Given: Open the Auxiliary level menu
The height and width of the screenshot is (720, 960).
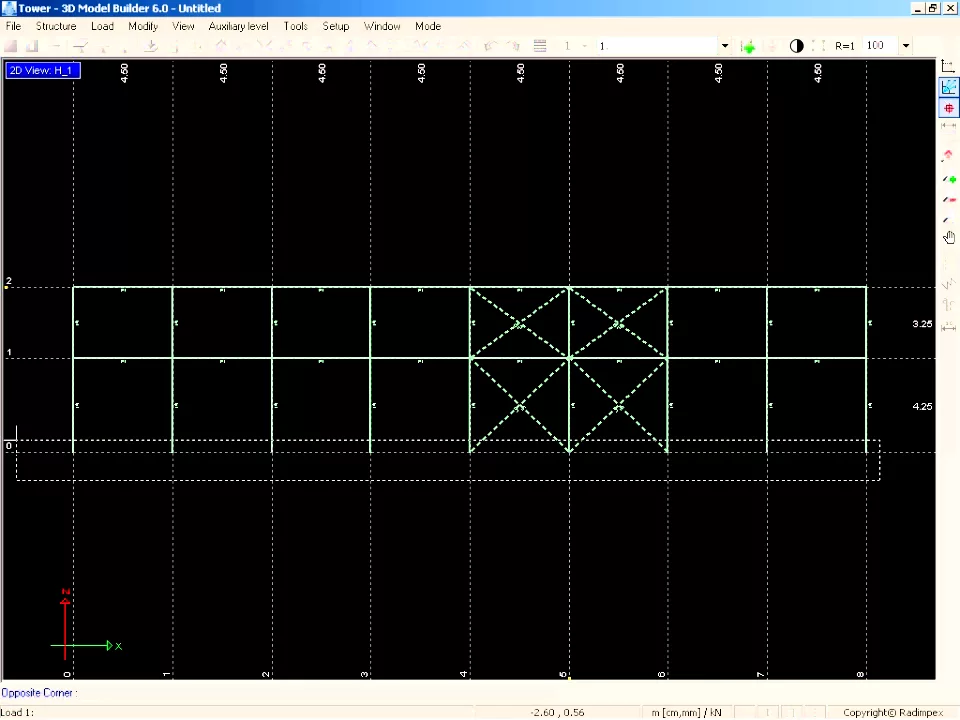Looking at the screenshot, I should click(x=238, y=26).
